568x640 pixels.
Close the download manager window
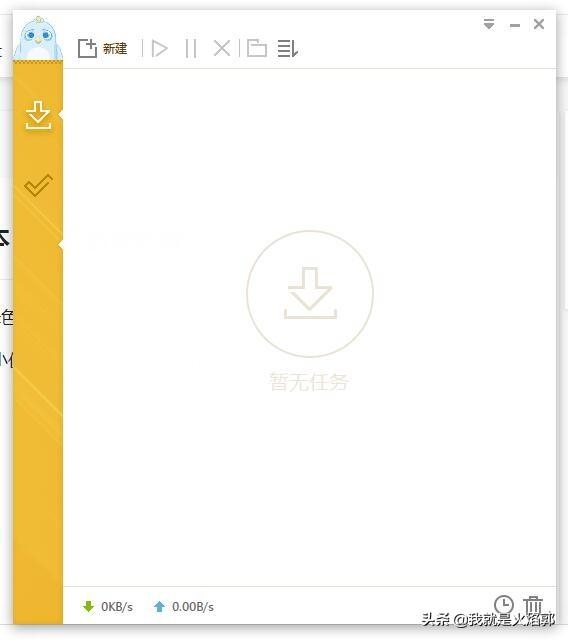coord(539,24)
